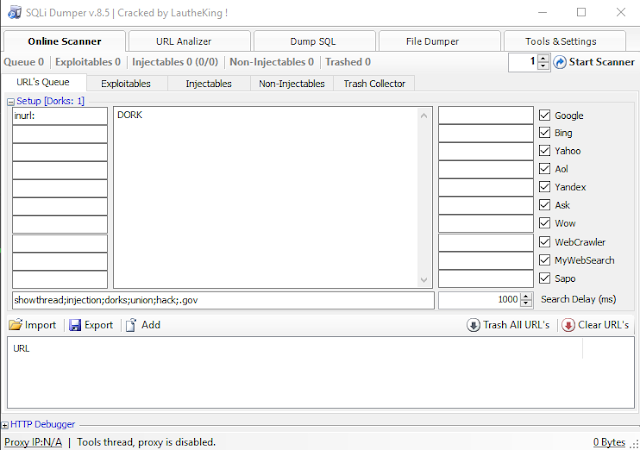Click the Clear URL's red icon
Image resolution: width=640 pixels, height=450 pixels.
[568, 325]
